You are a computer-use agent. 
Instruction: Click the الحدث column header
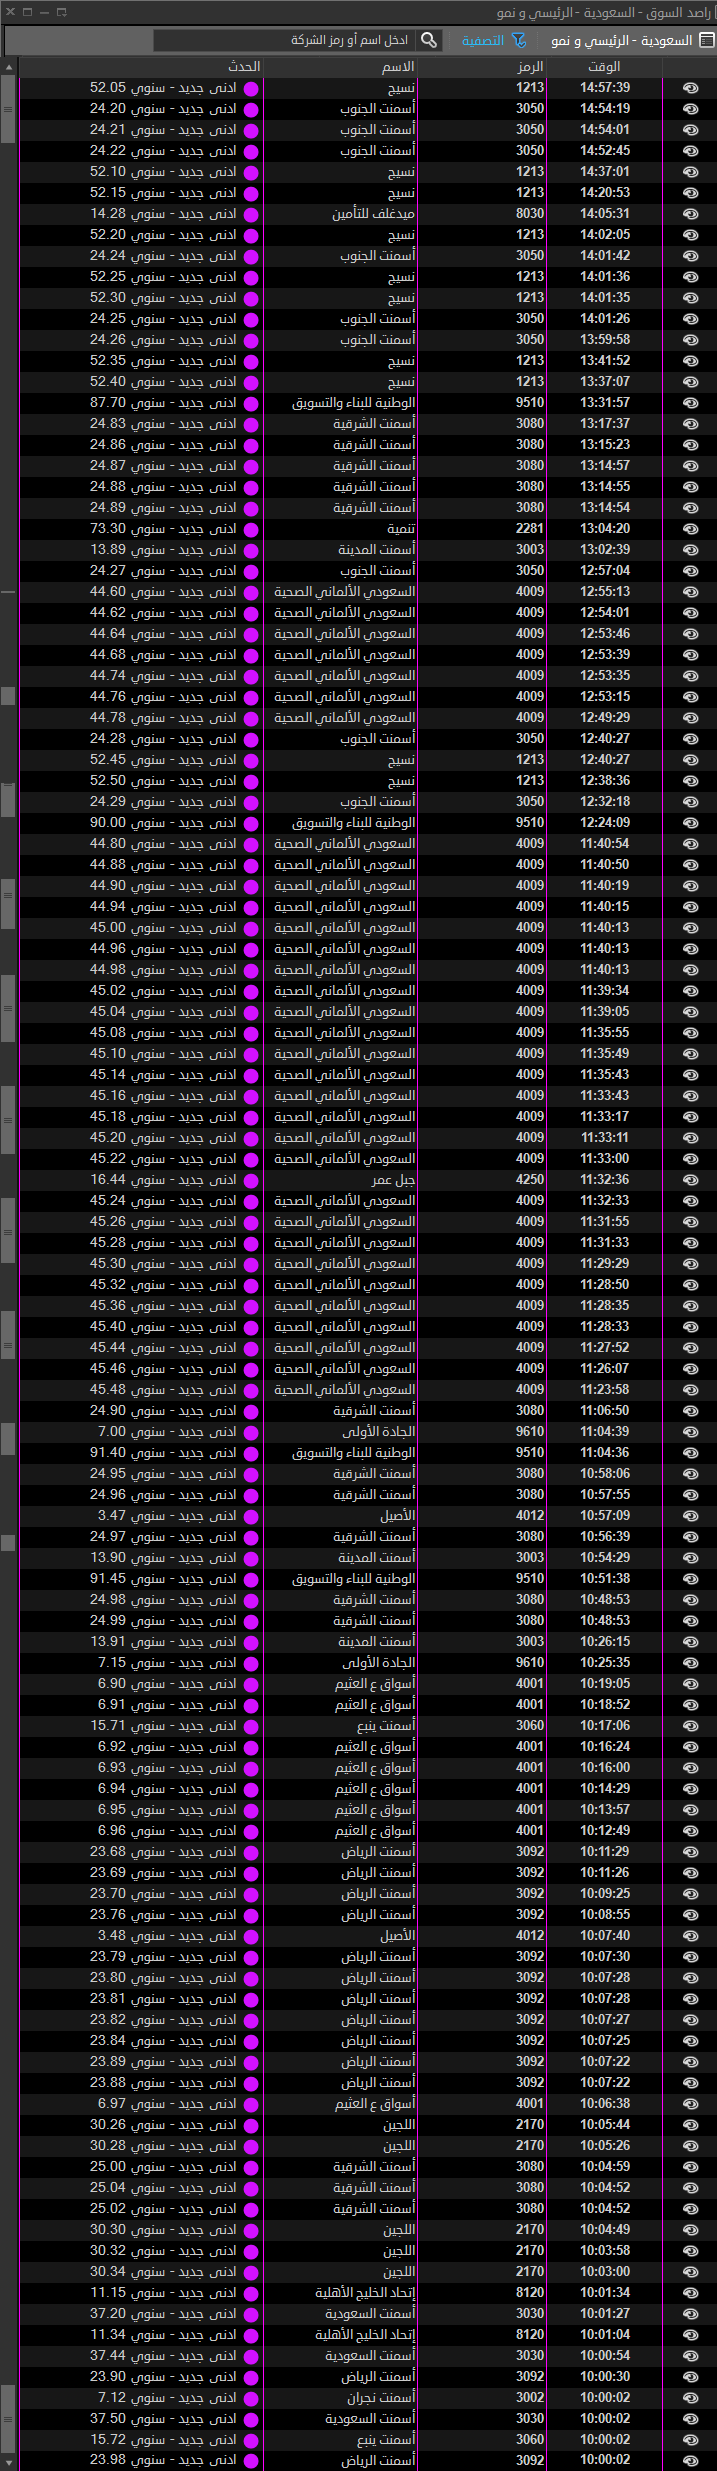point(244,66)
